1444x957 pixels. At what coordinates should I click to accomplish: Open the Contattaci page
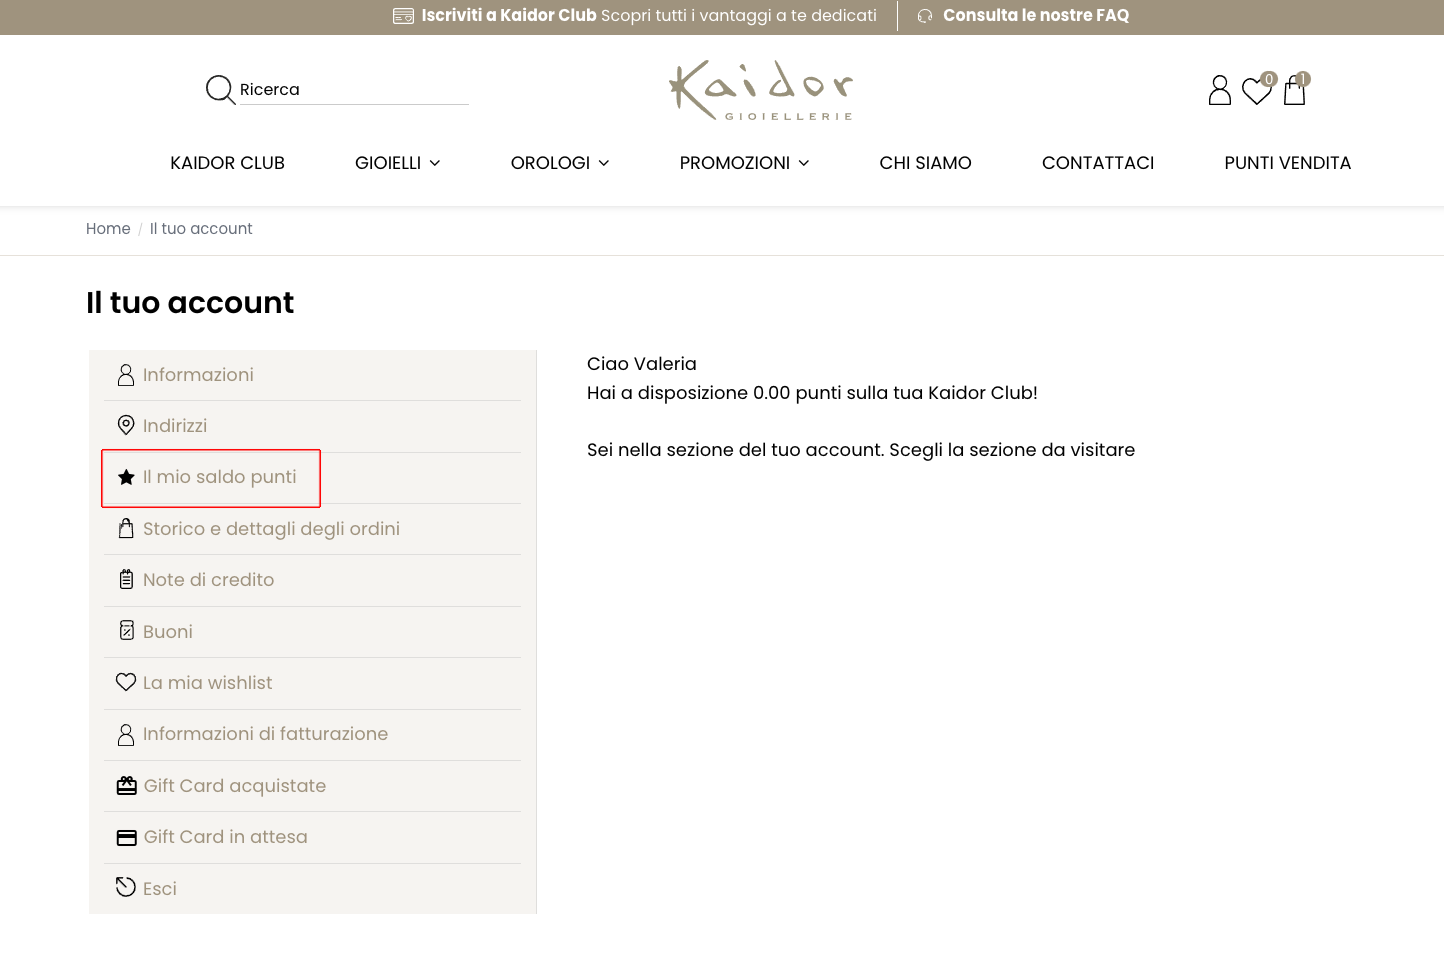[1097, 163]
